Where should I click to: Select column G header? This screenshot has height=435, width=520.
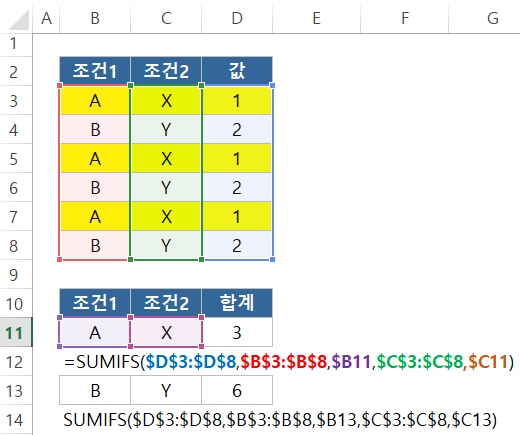pyautogui.click(x=485, y=18)
